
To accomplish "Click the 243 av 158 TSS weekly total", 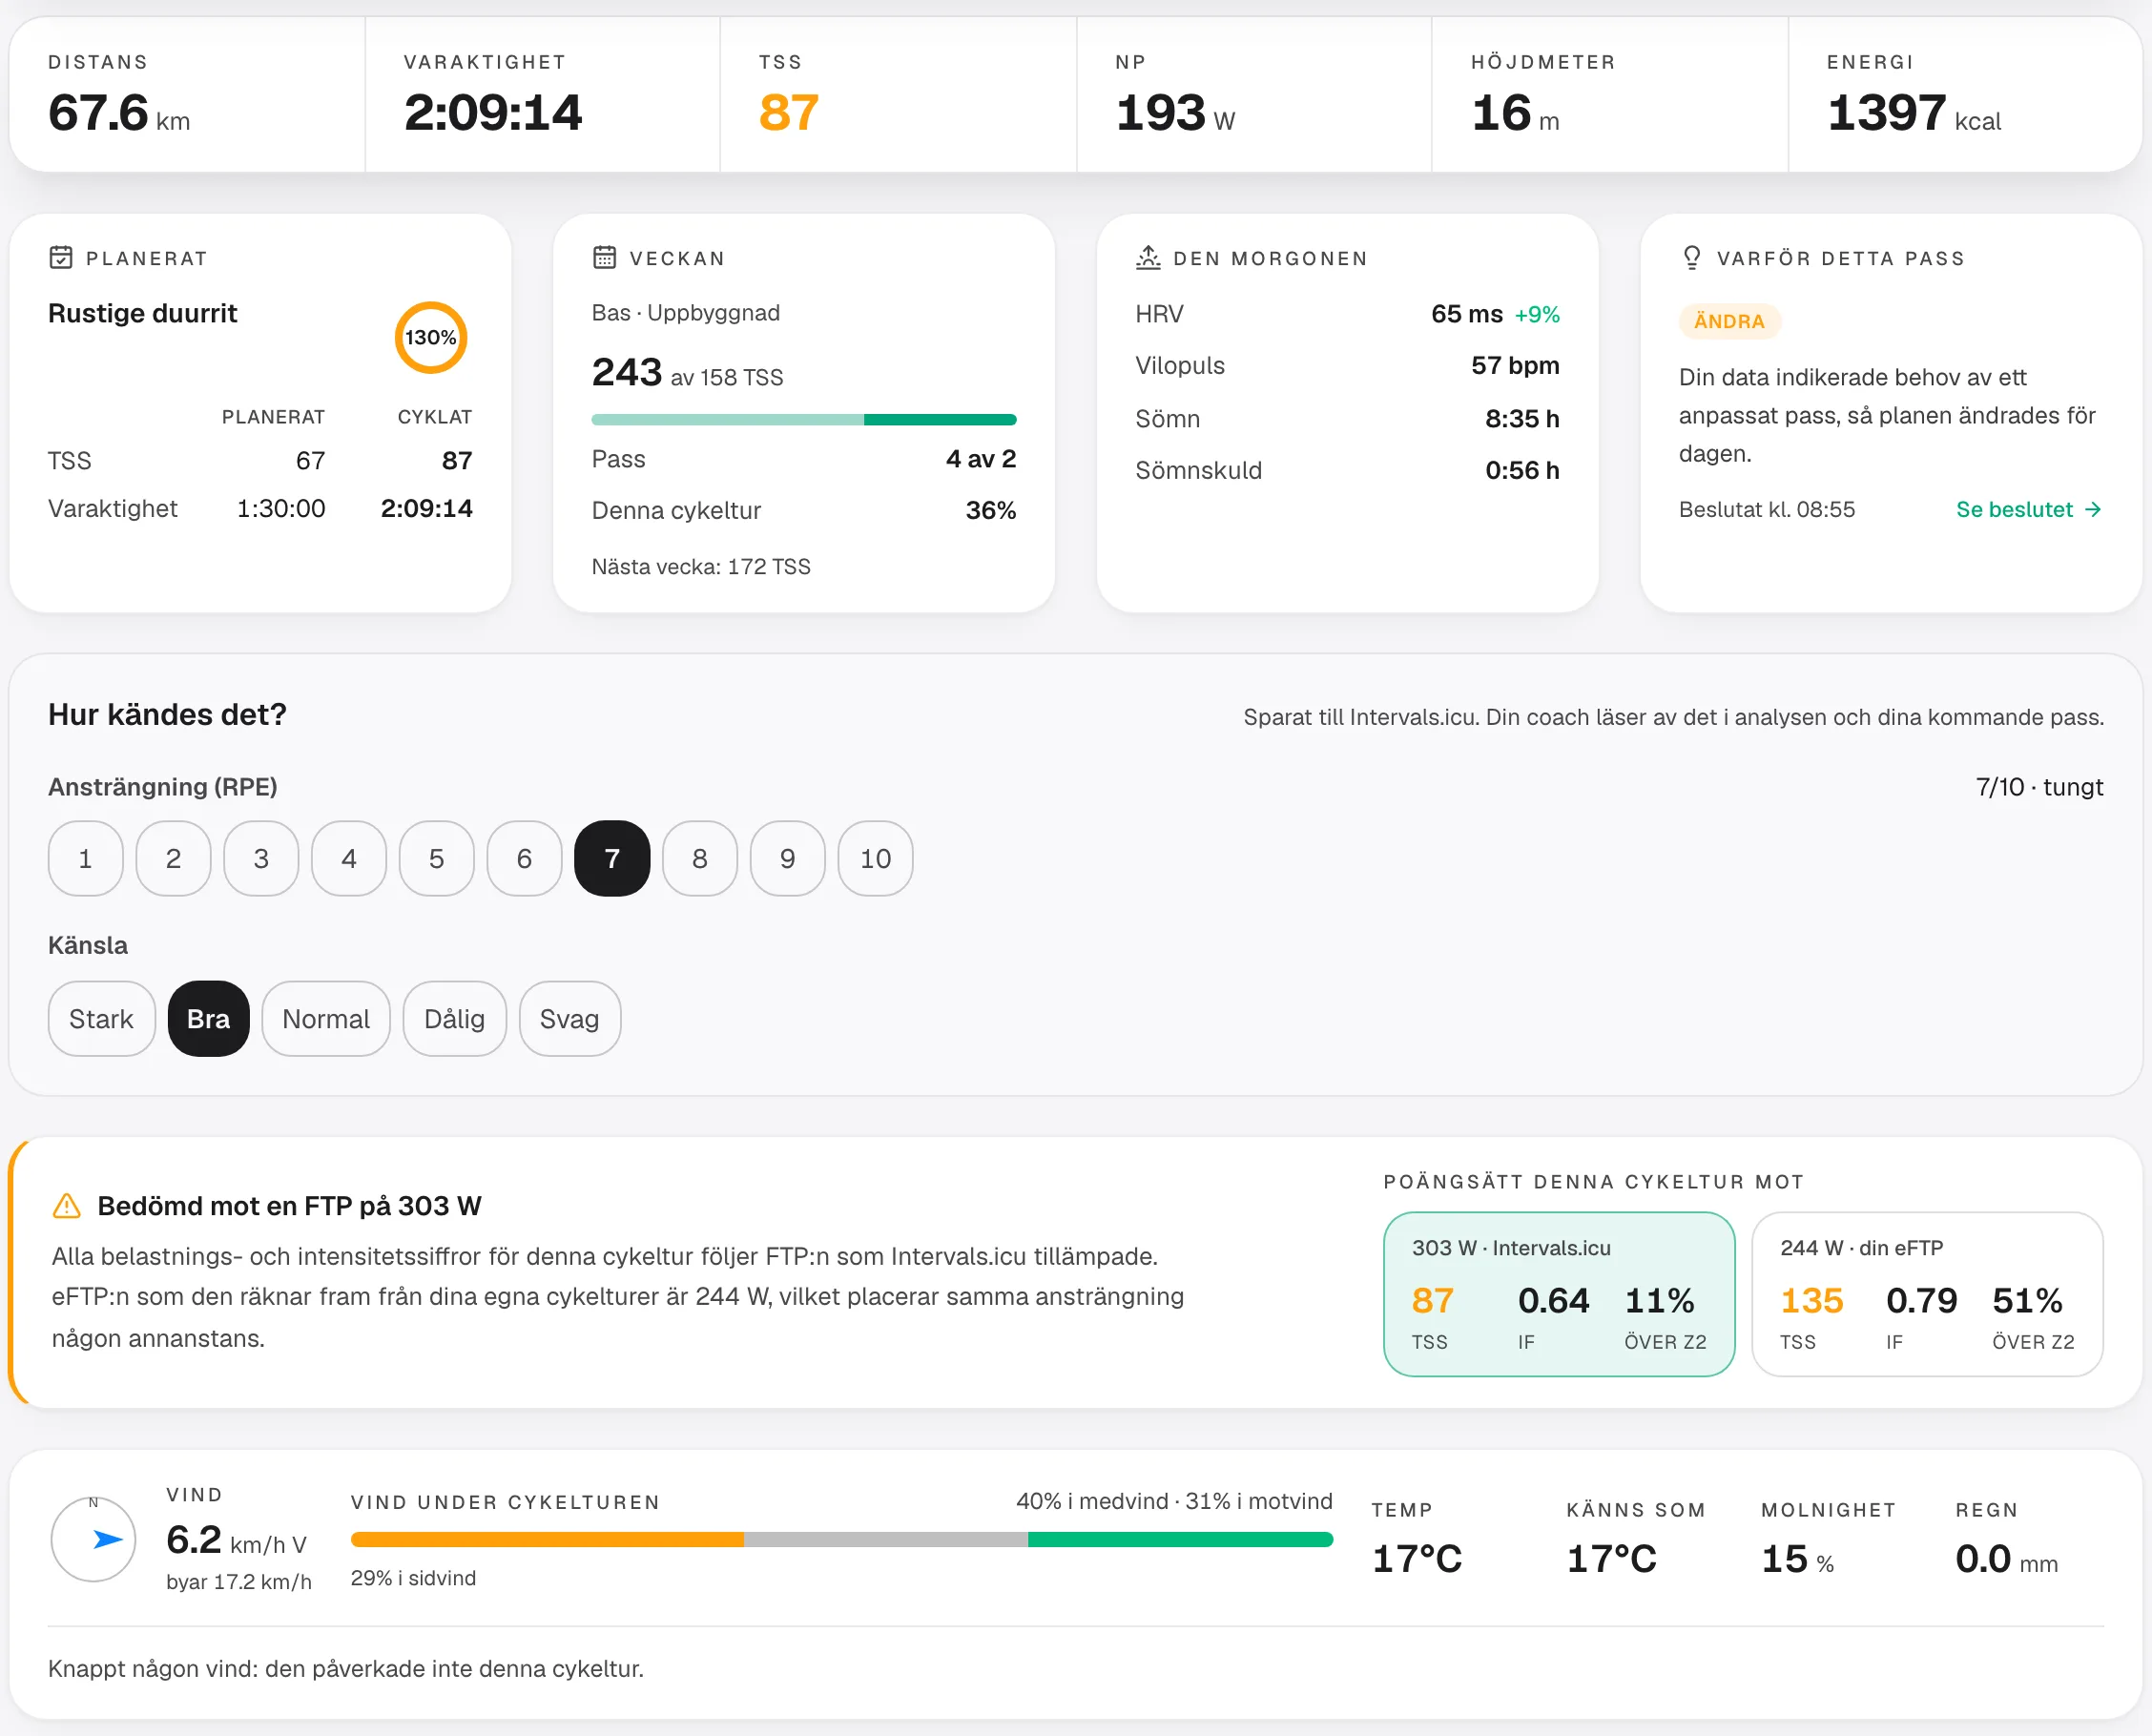I will [x=688, y=373].
